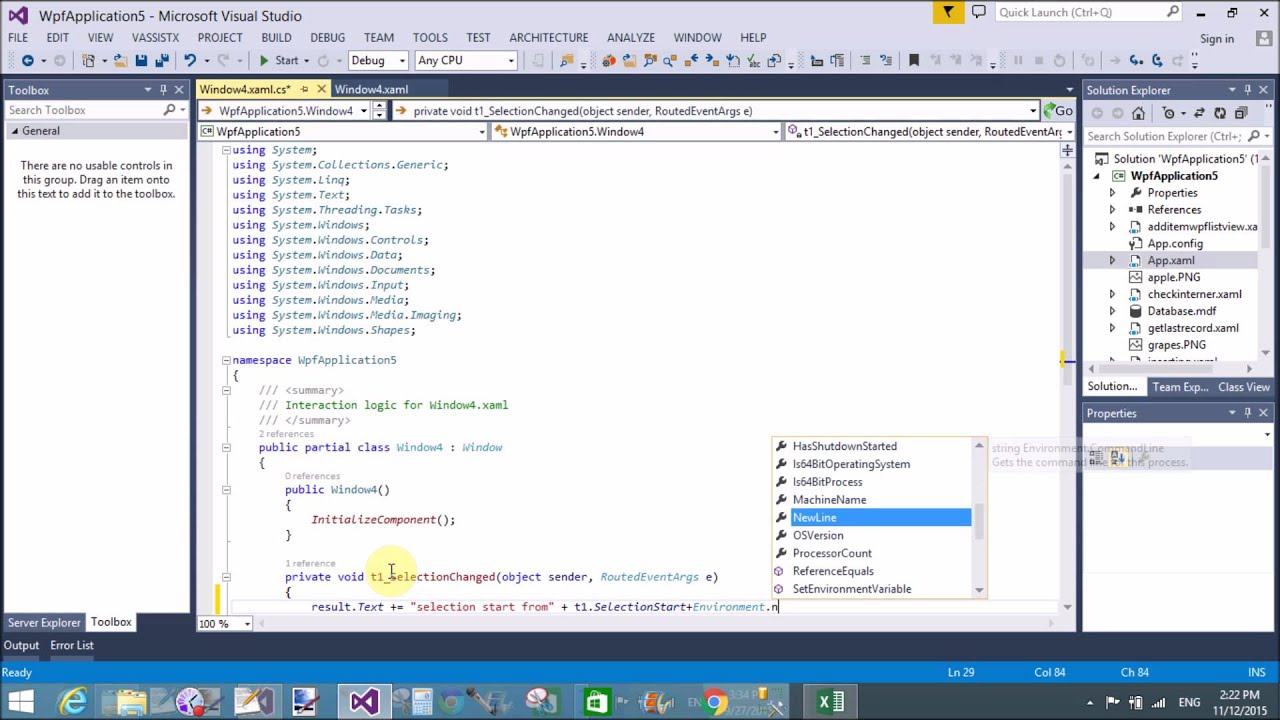This screenshot has width=1280, height=720.
Task: Click the Undo toolbar icon
Action: 189,61
